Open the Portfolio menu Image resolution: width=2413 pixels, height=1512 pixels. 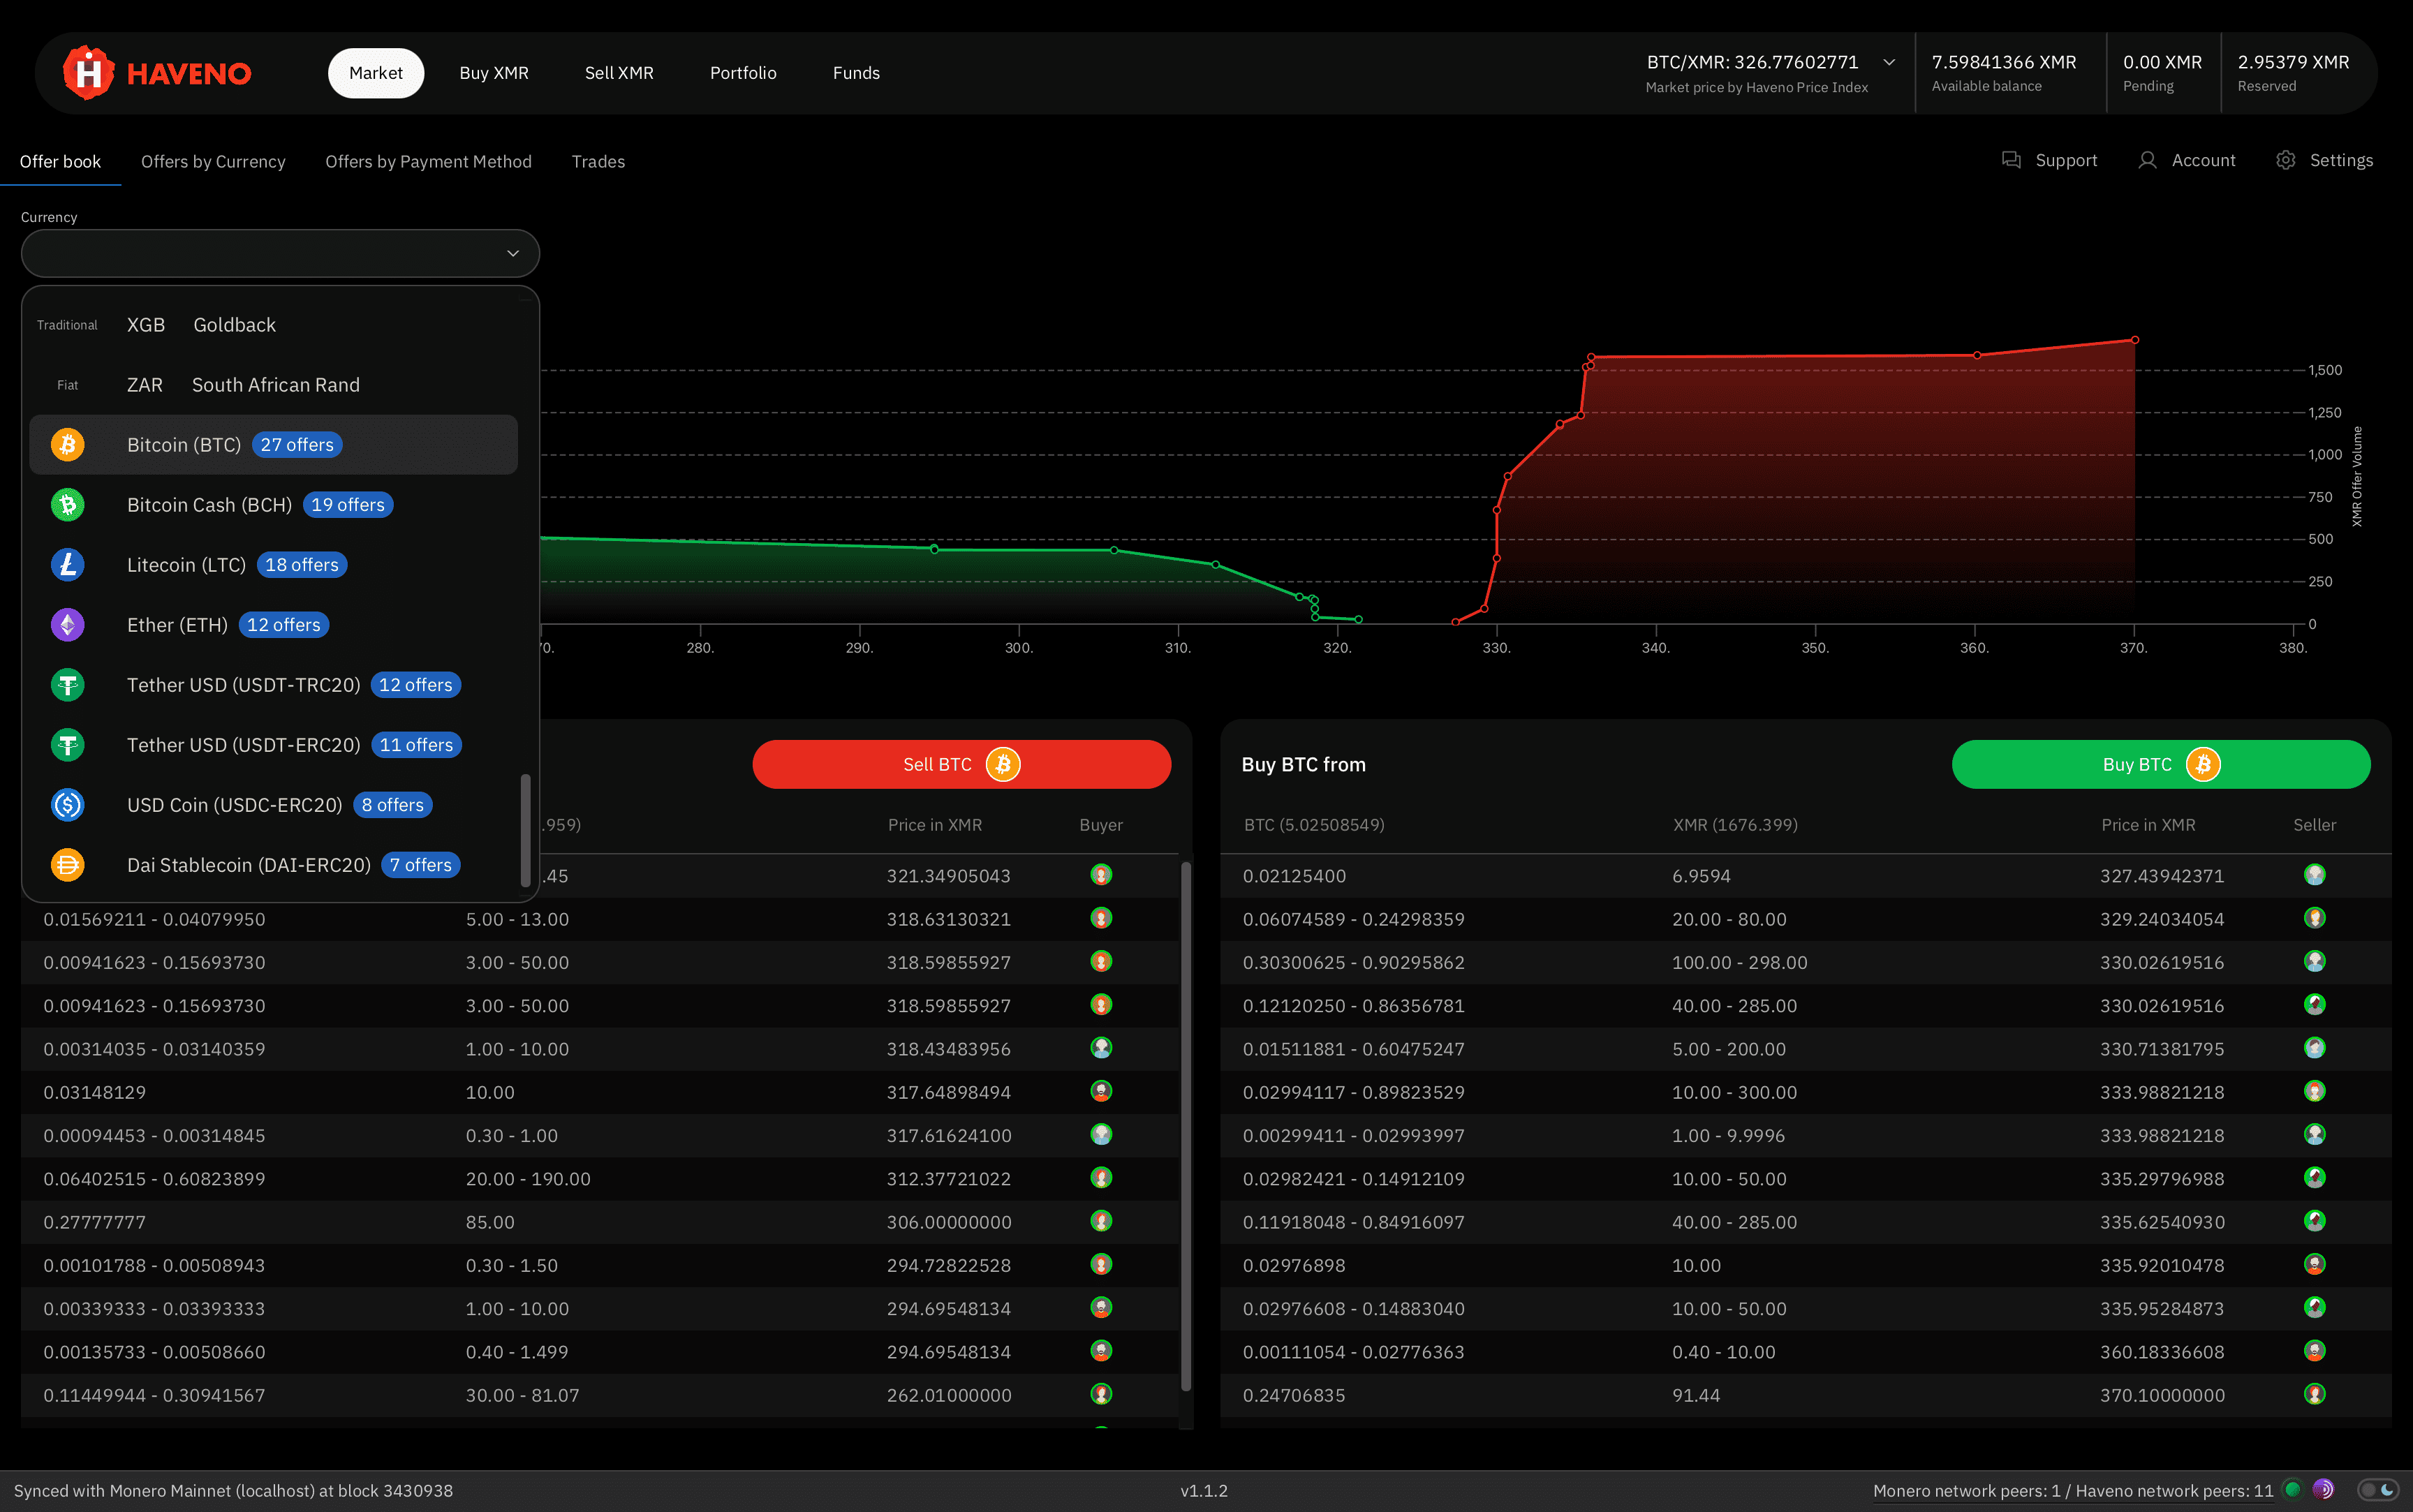(742, 73)
